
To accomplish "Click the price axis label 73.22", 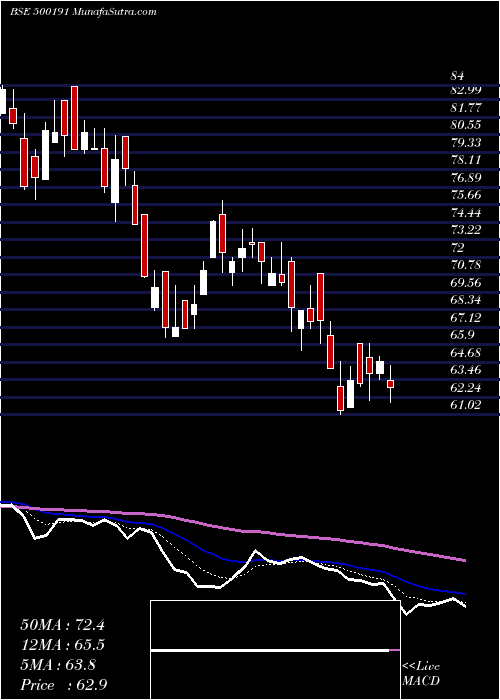I will pos(466,230).
